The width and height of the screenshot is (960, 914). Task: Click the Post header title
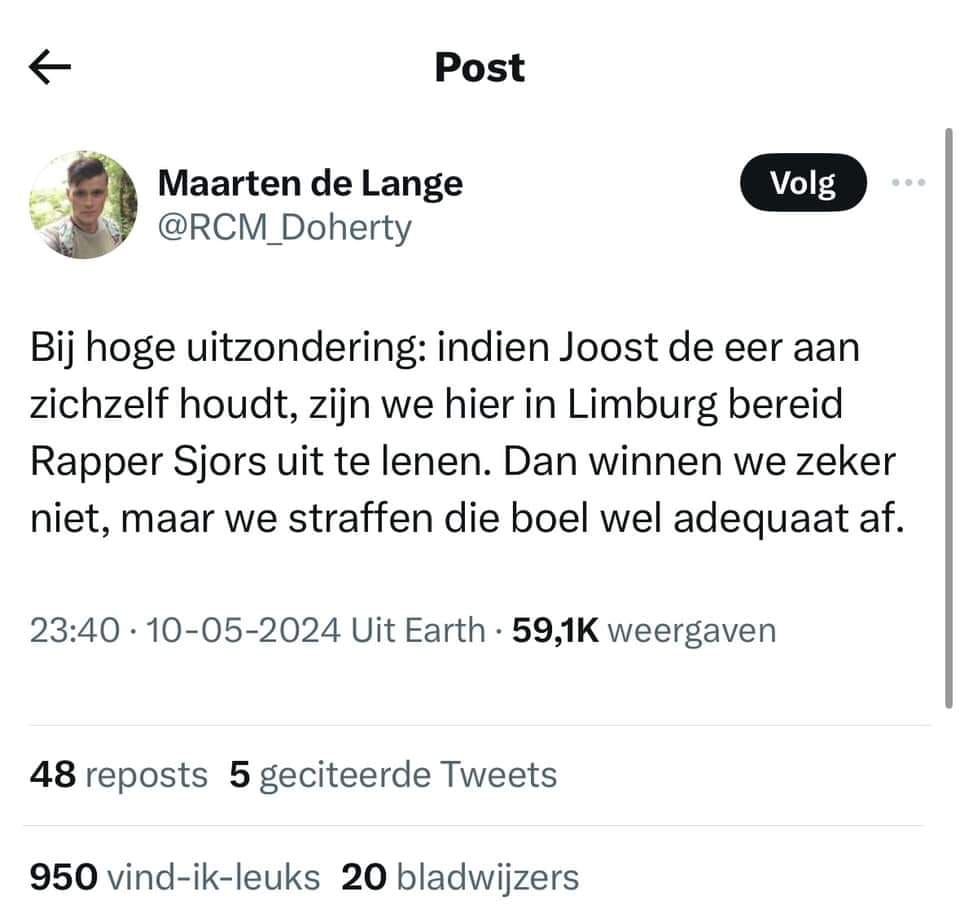(479, 67)
